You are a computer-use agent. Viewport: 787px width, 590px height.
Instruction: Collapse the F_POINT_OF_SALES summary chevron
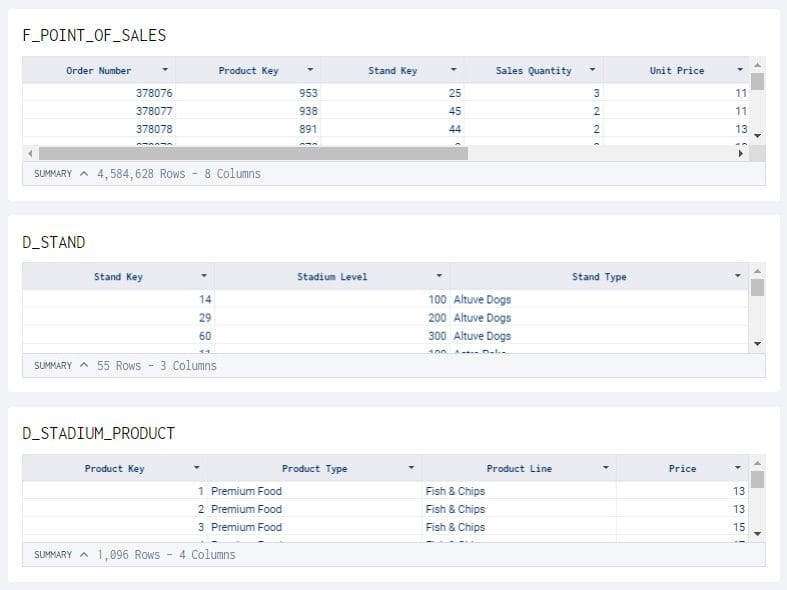[84, 174]
